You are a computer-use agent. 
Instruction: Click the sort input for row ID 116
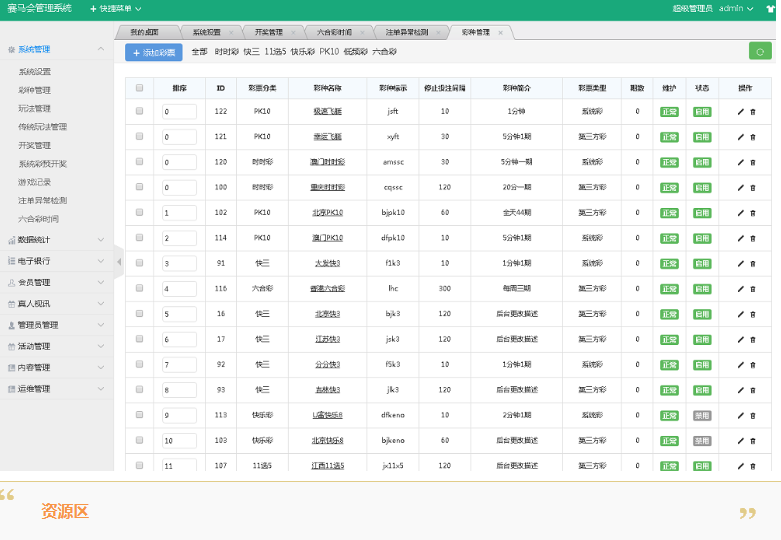(x=179, y=288)
